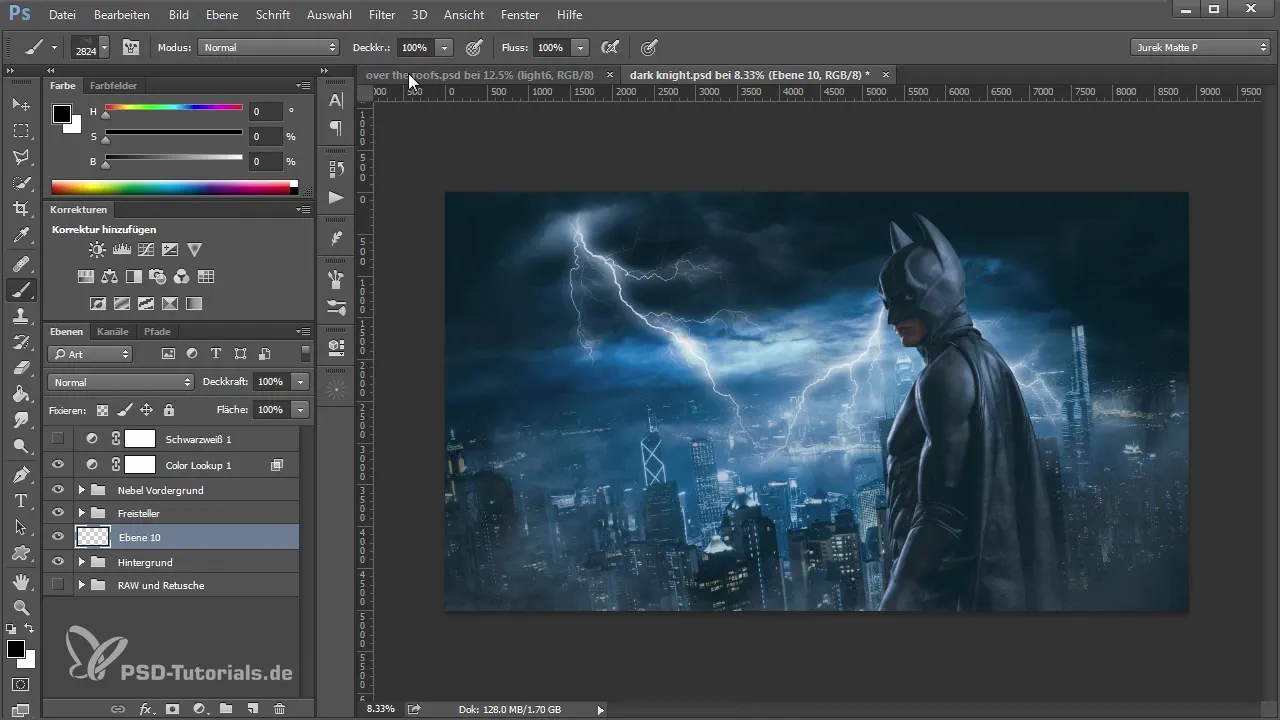Add a Levels adjustment (histogram icon)
The image size is (1280, 720).
[x=121, y=250]
